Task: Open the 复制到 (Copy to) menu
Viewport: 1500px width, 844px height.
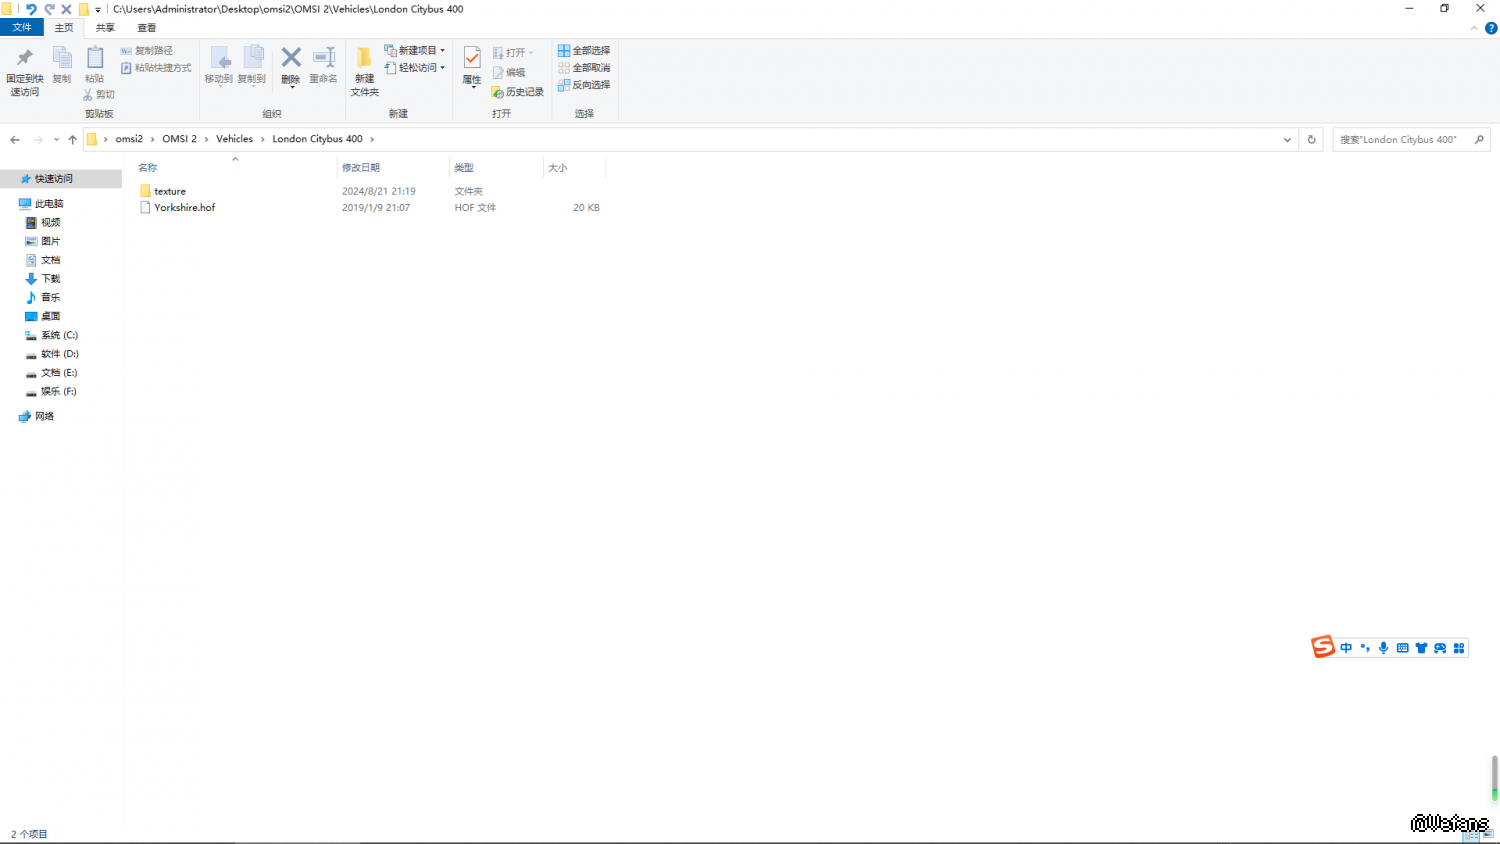Action: point(252,66)
